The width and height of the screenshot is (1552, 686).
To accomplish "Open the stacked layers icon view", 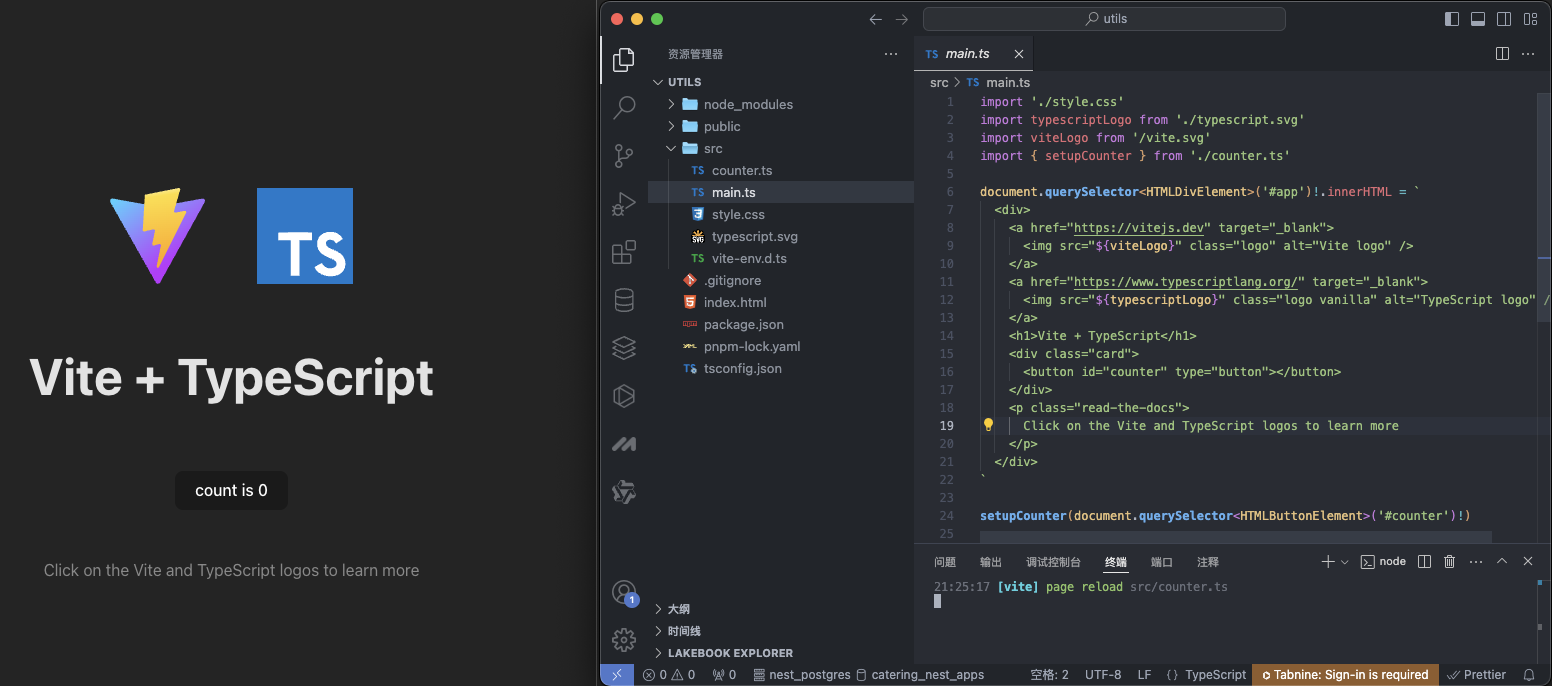I will pyautogui.click(x=624, y=348).
